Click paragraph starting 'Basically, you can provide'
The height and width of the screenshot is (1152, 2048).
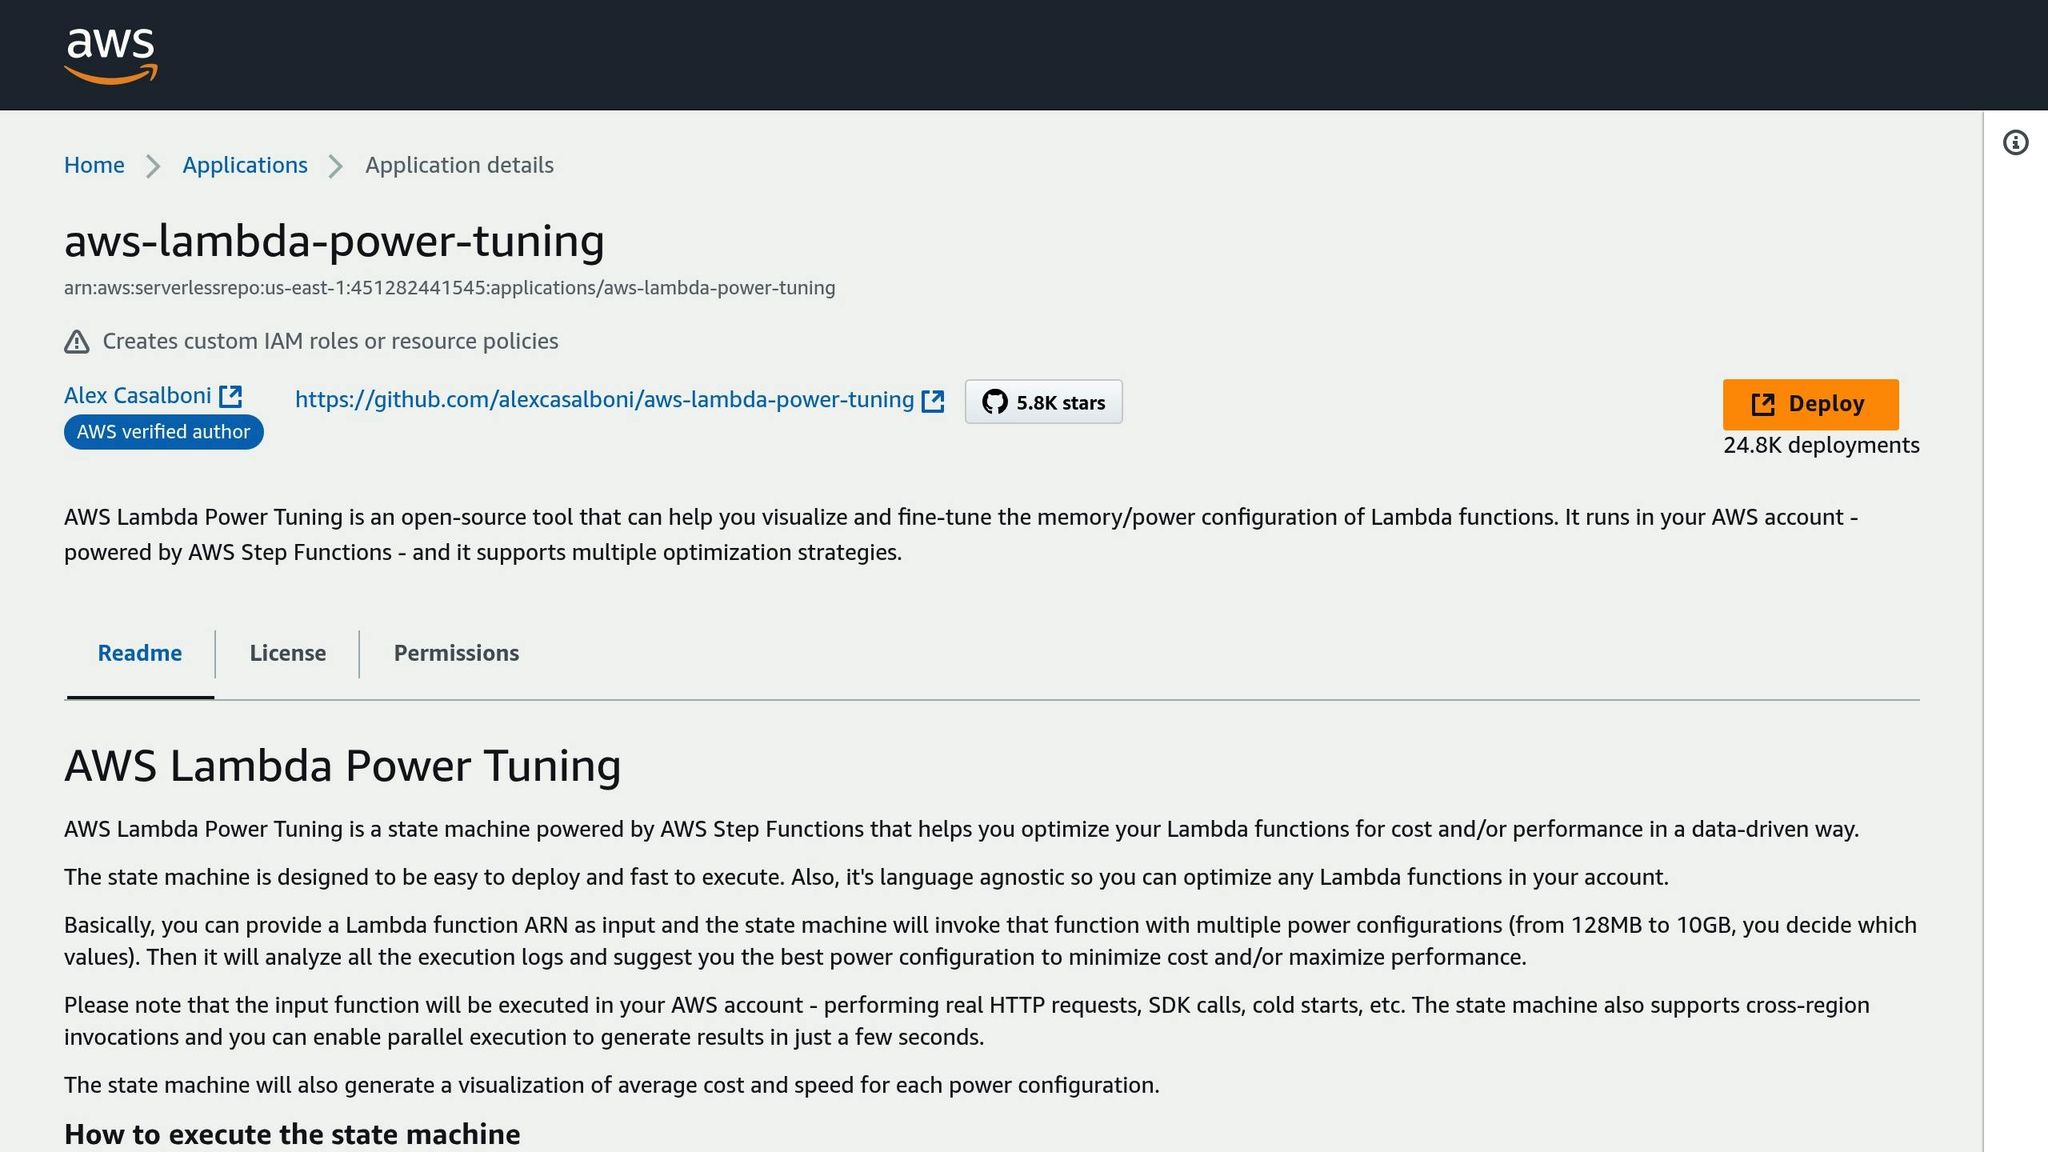[x=990, y=941]
